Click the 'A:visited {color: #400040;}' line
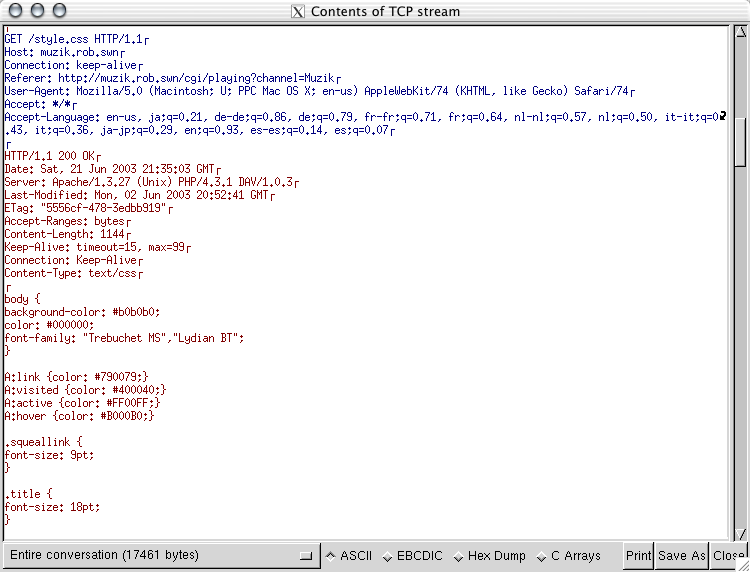750x572 pixels. pyautogui.click(x=85, y=390)
